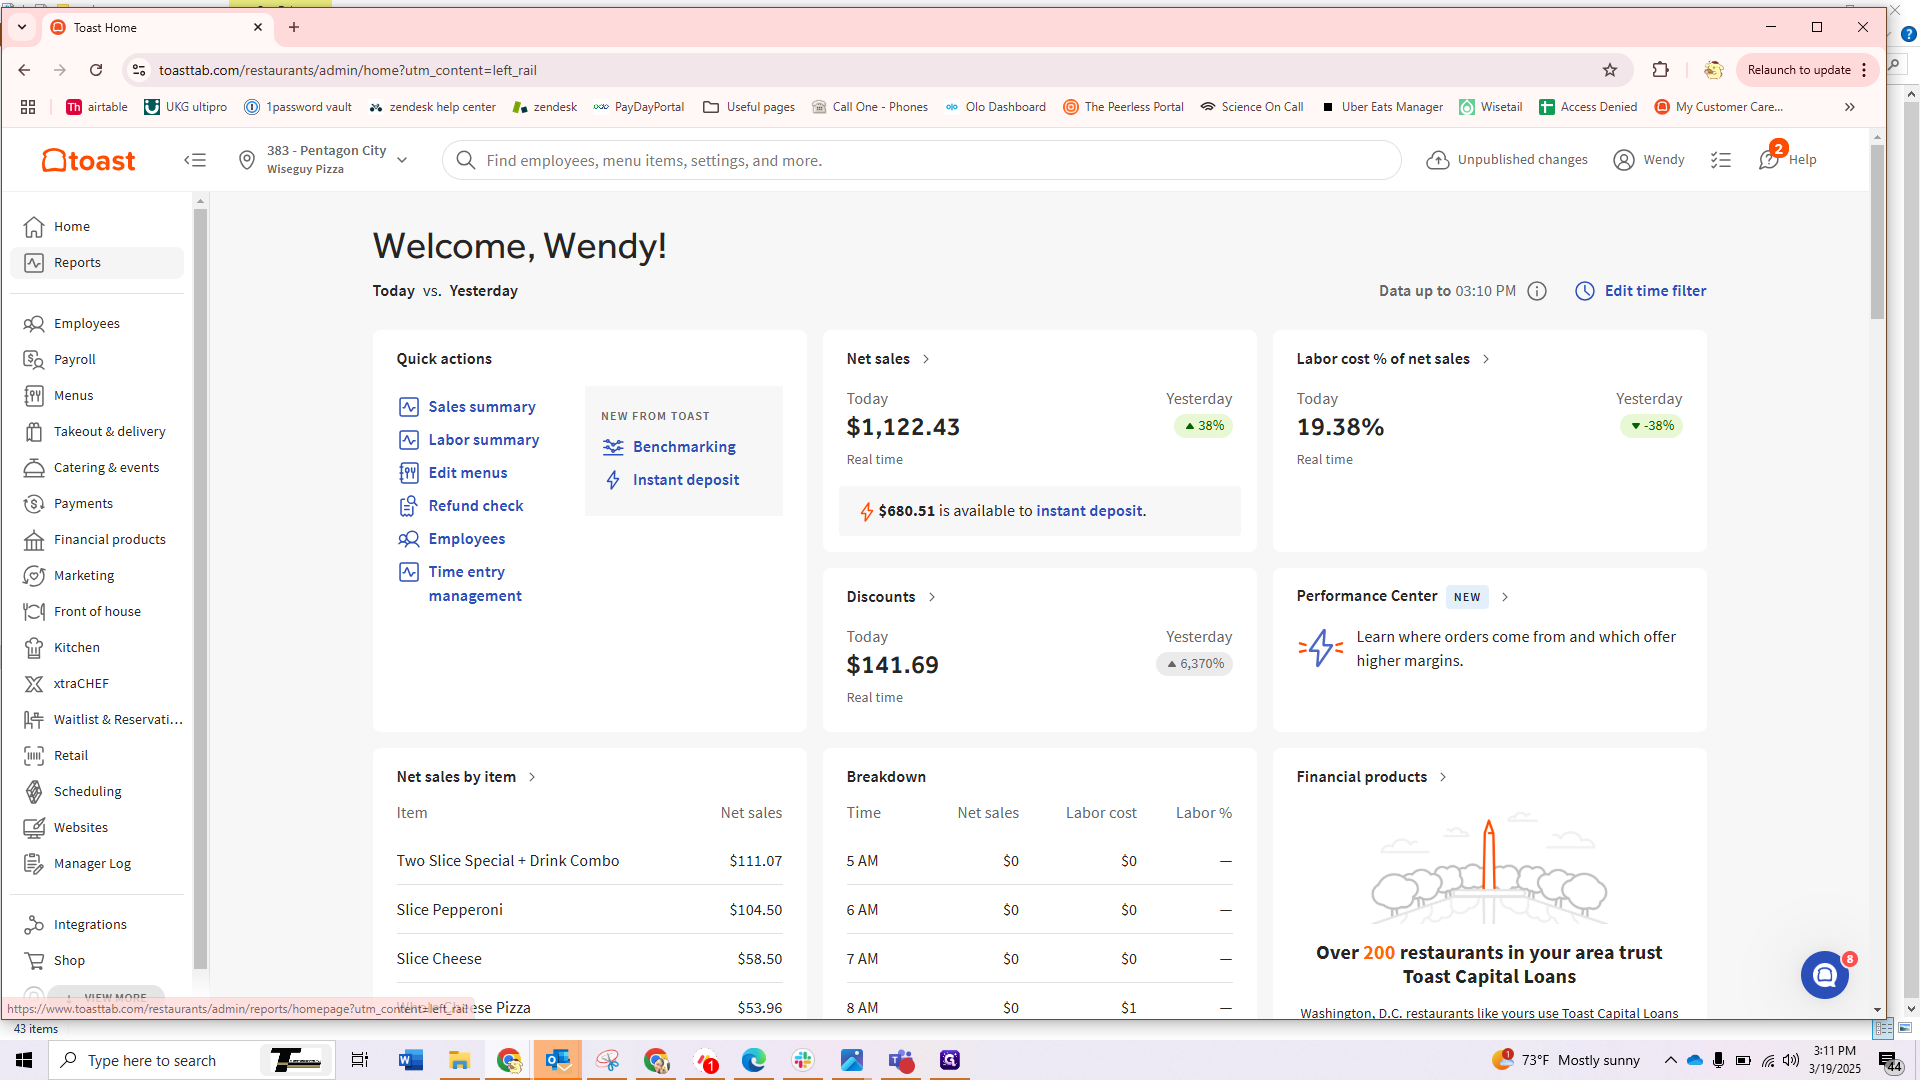Screen dimensions: 1920x1080
Task: Go to Home in sidebar
Action: tap(97, 227)
